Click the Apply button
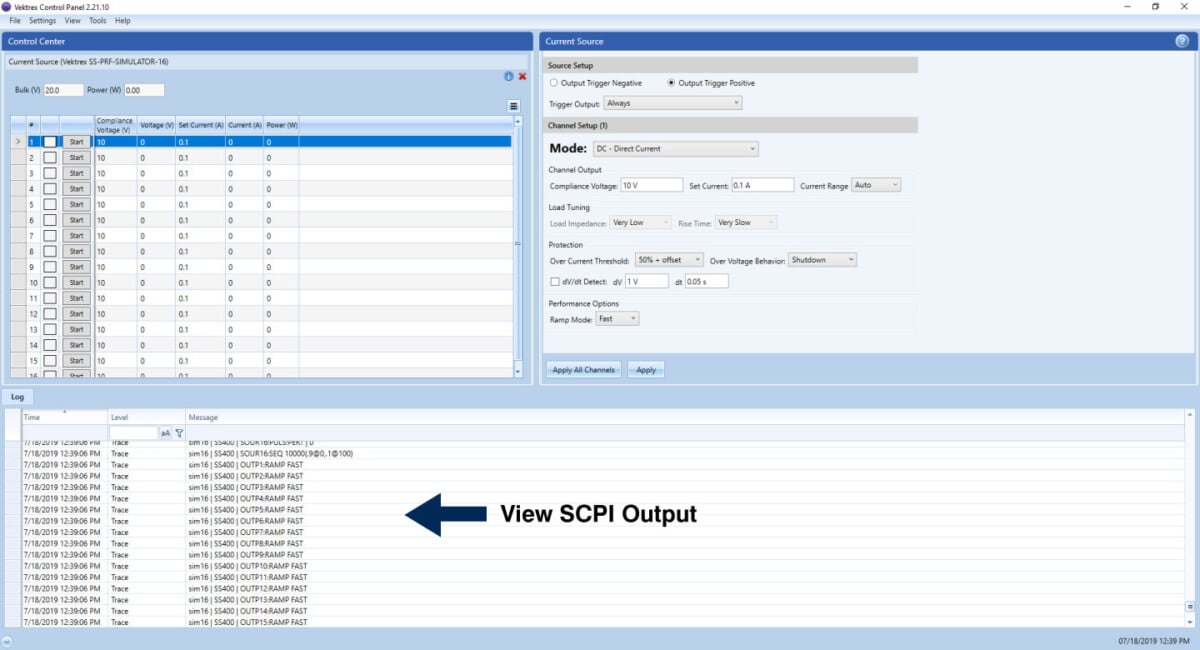 pyautogui.click(x=646, y=370)
